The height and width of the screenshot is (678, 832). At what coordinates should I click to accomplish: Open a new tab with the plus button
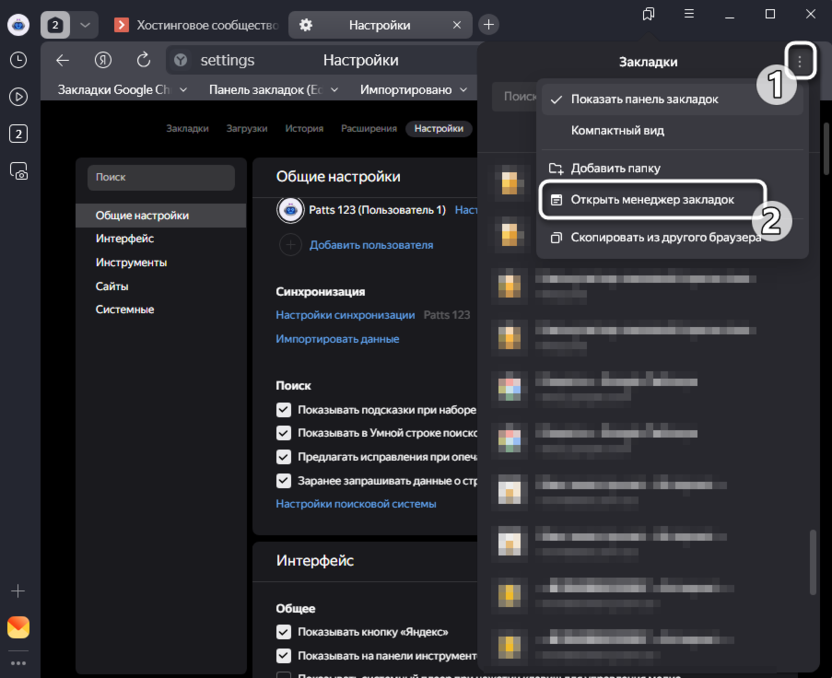pyautogui.click(x=488, y=24)
